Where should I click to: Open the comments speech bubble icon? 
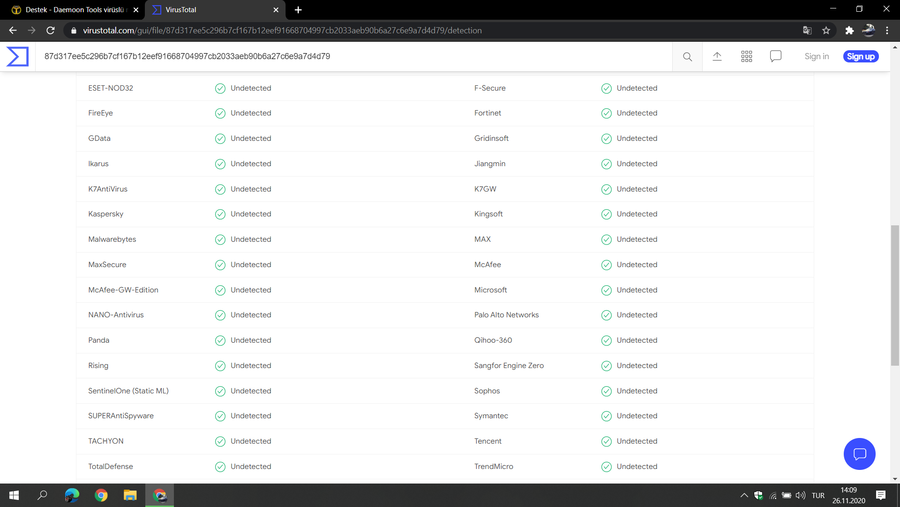[x=775, y=56]
